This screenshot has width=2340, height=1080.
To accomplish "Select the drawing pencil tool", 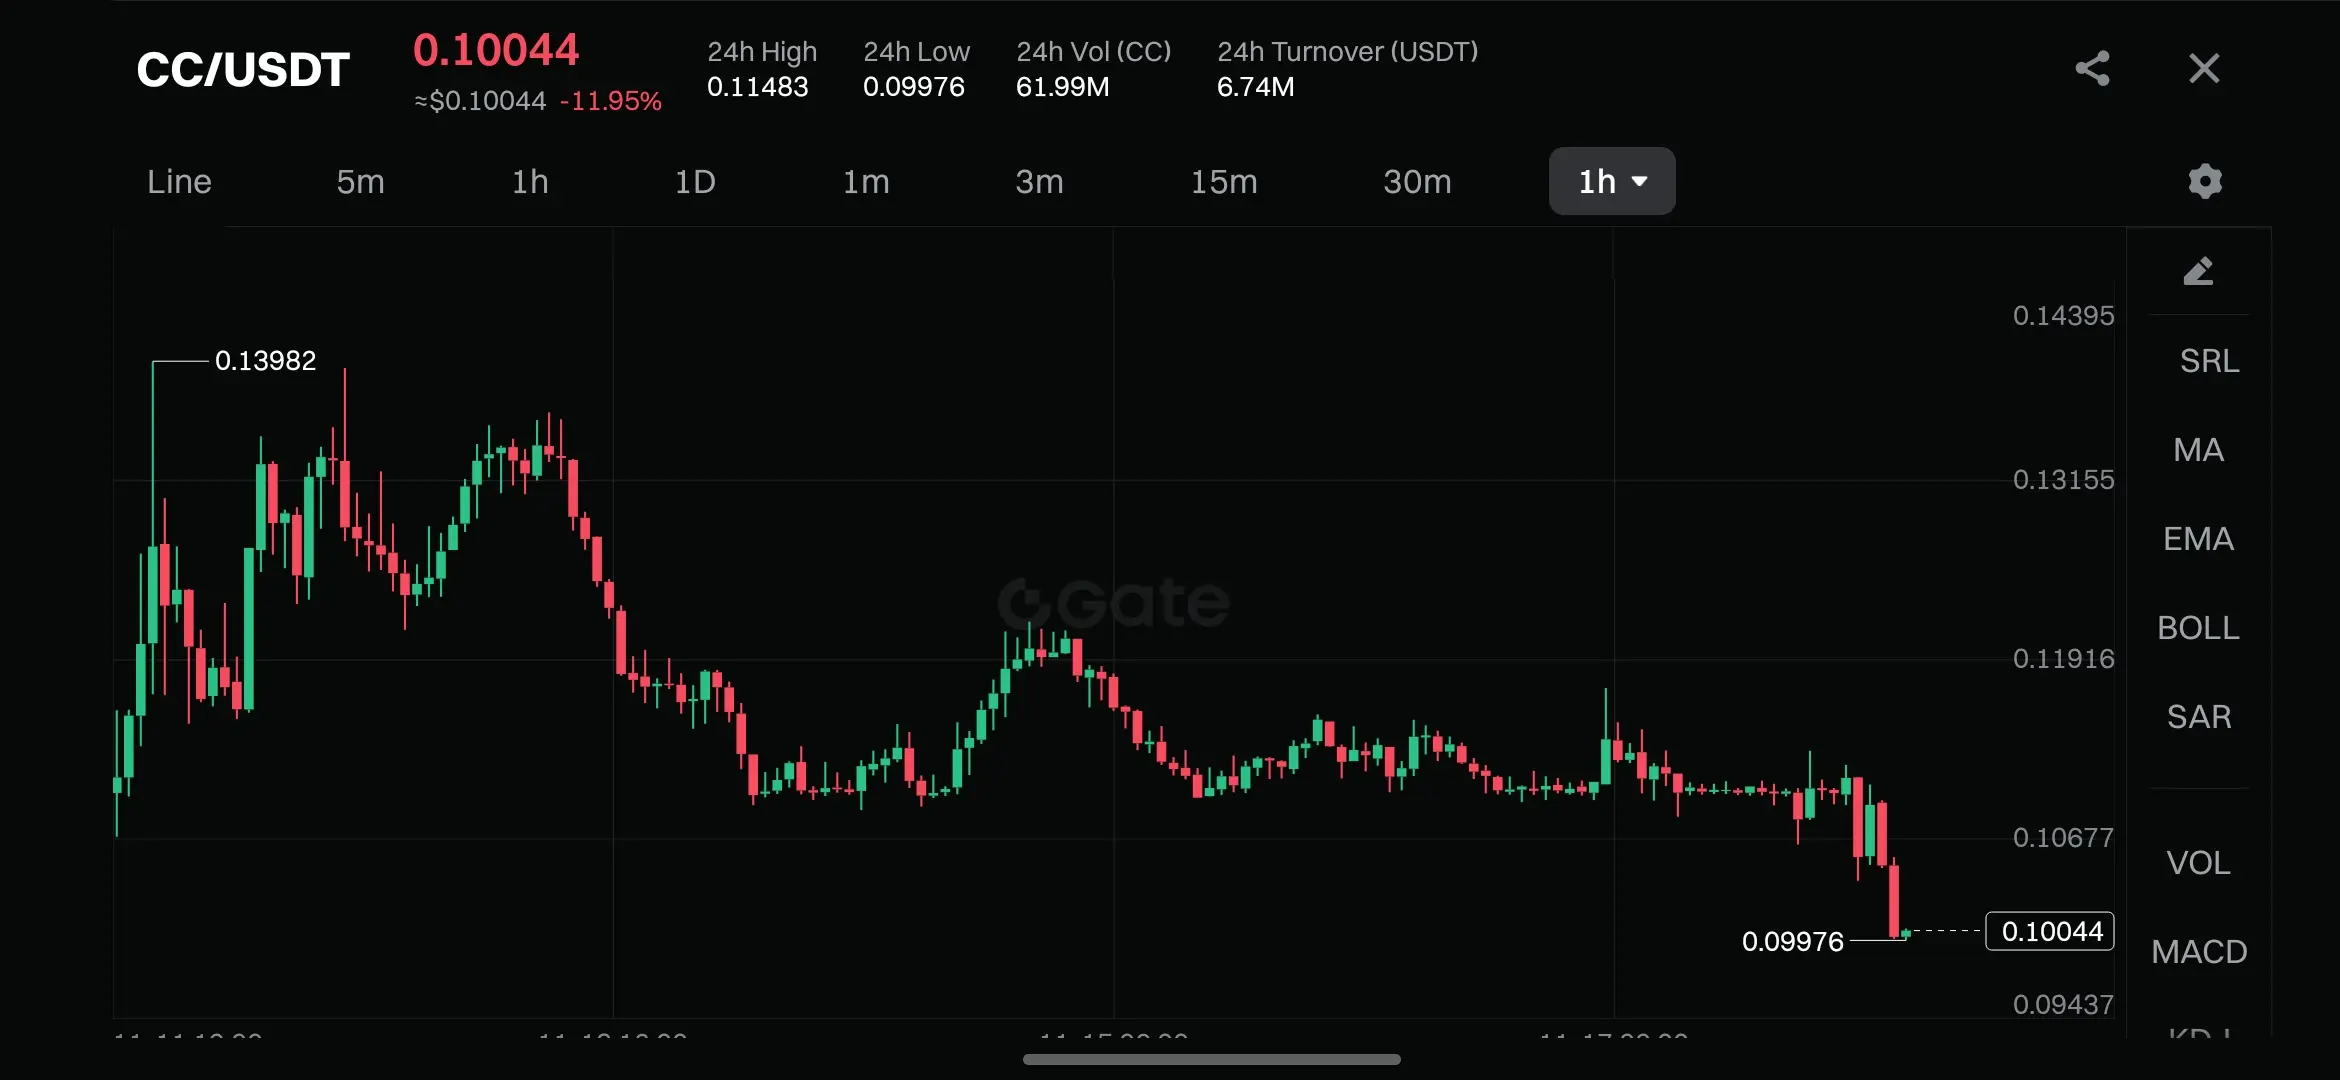I will coord(2198,271).
